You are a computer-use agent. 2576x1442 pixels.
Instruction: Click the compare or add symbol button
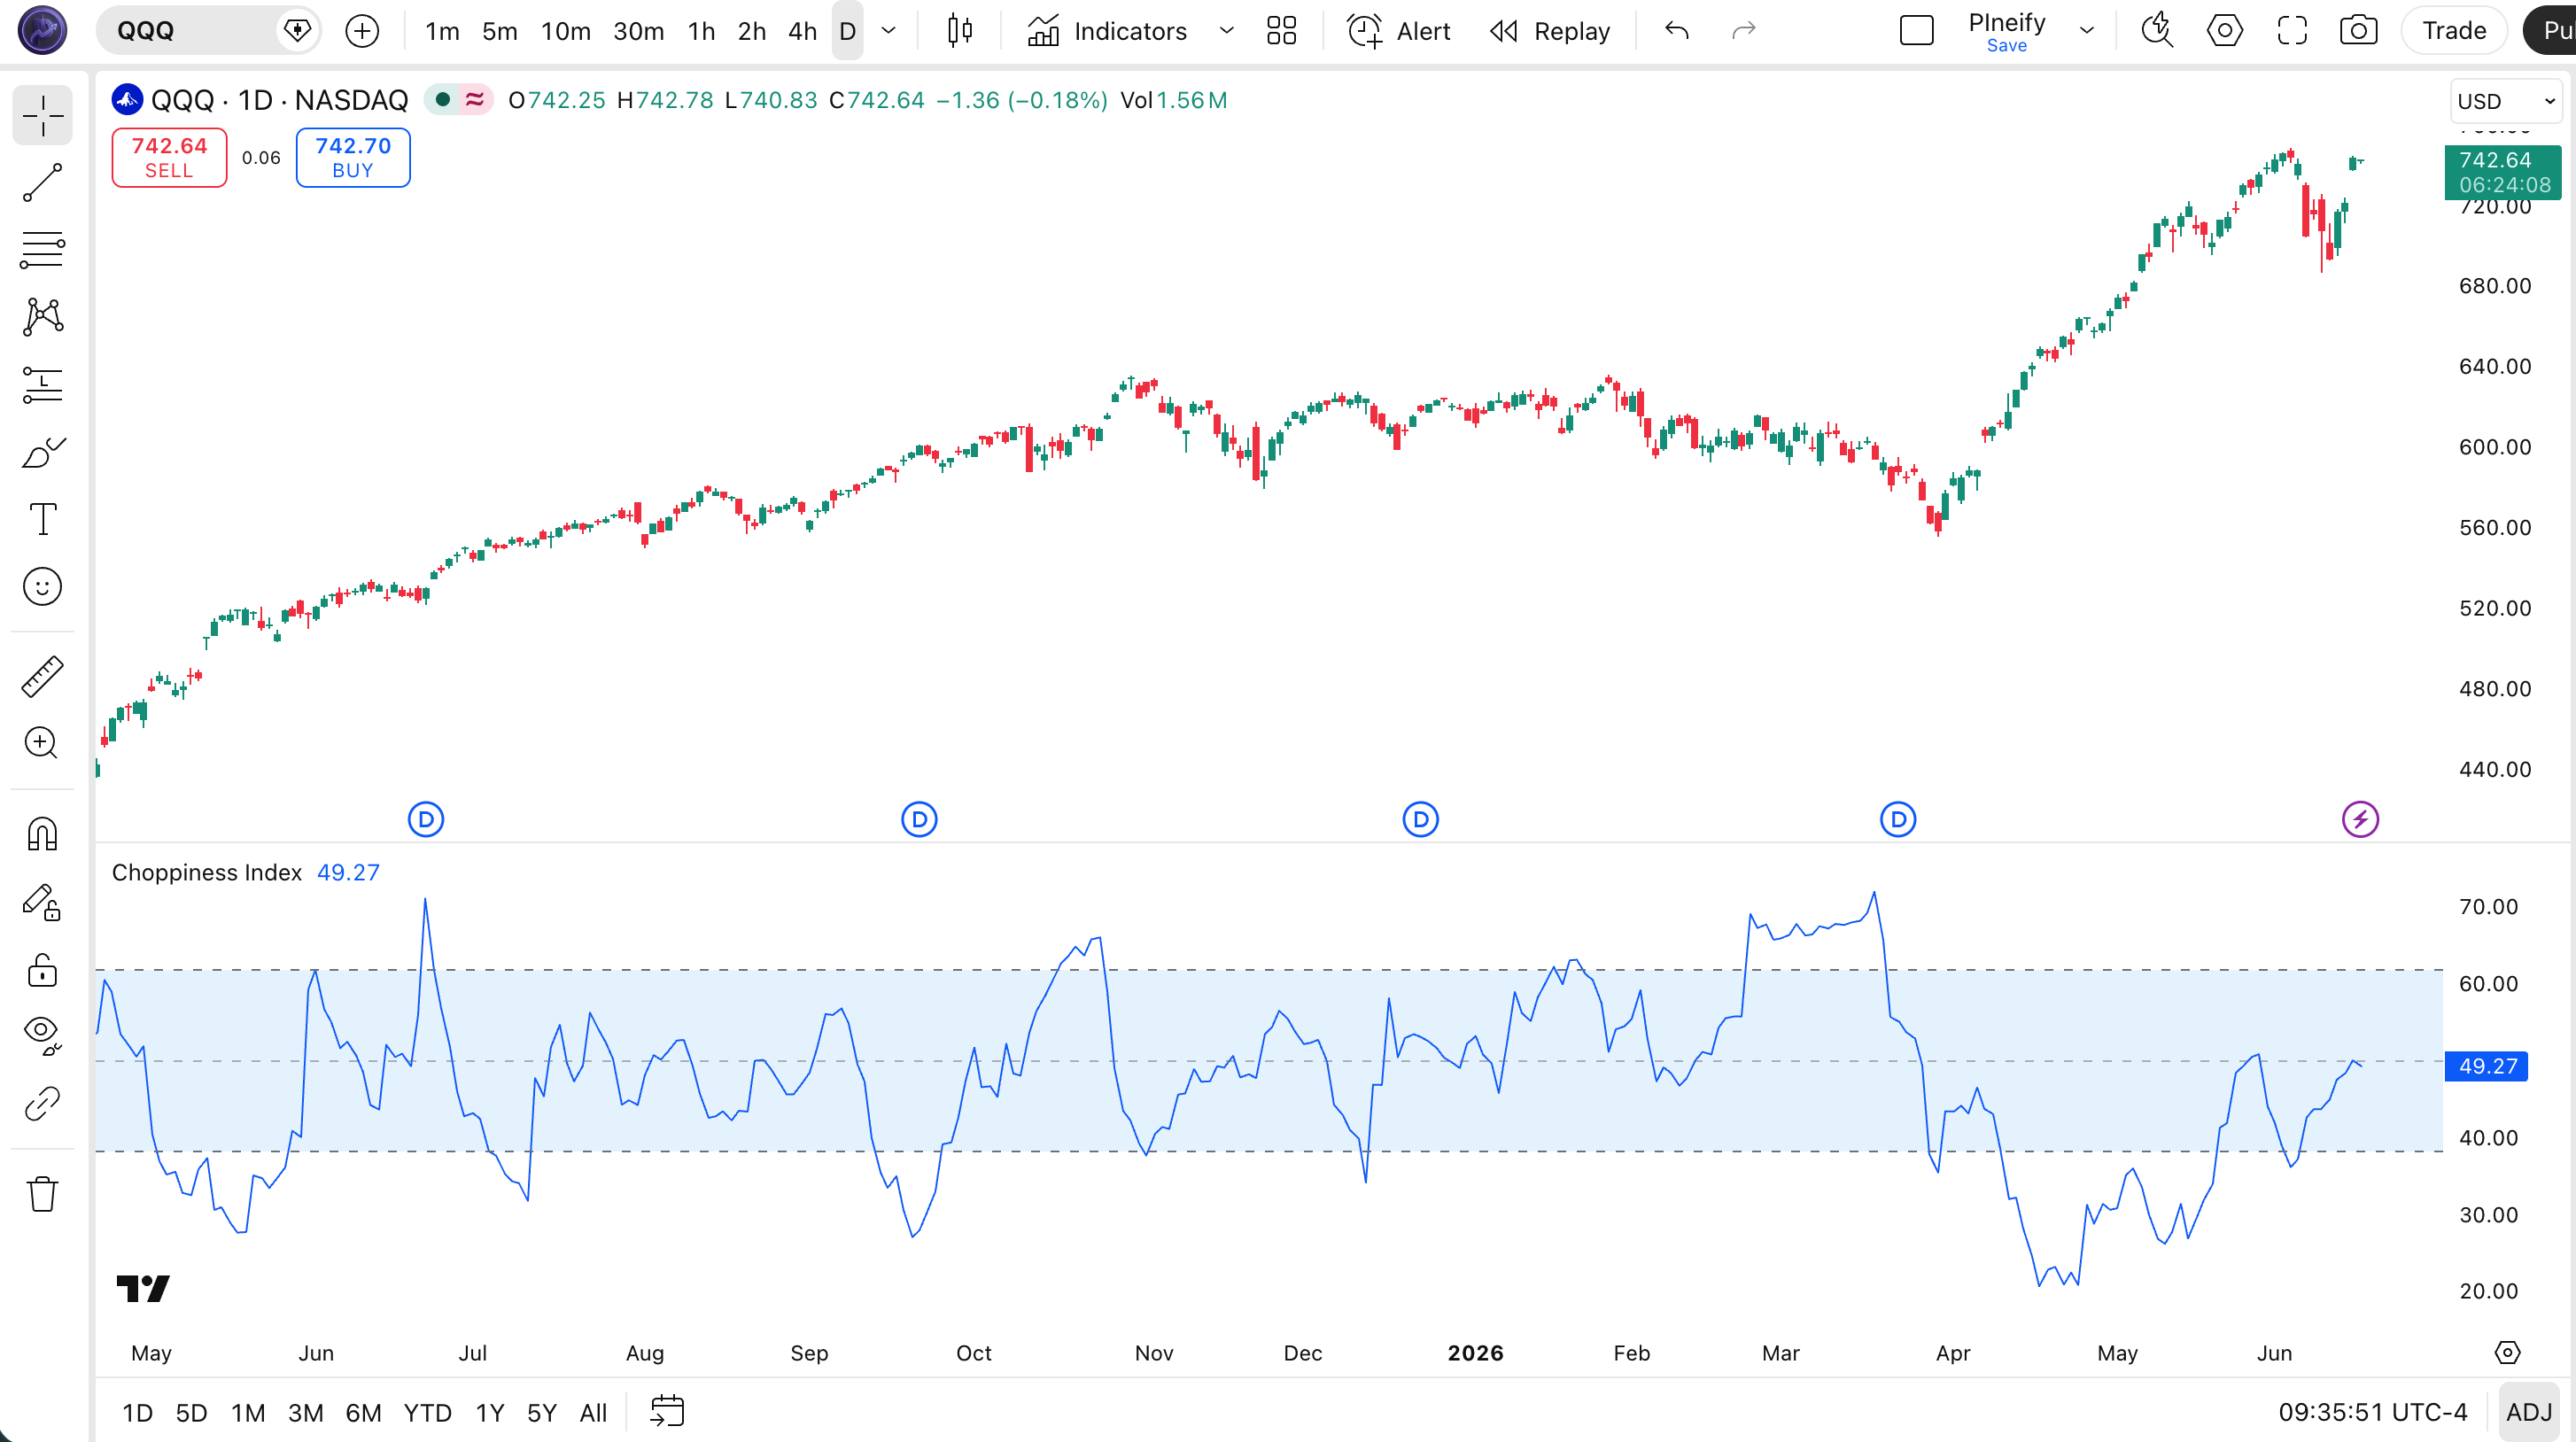tap(362, 31)
